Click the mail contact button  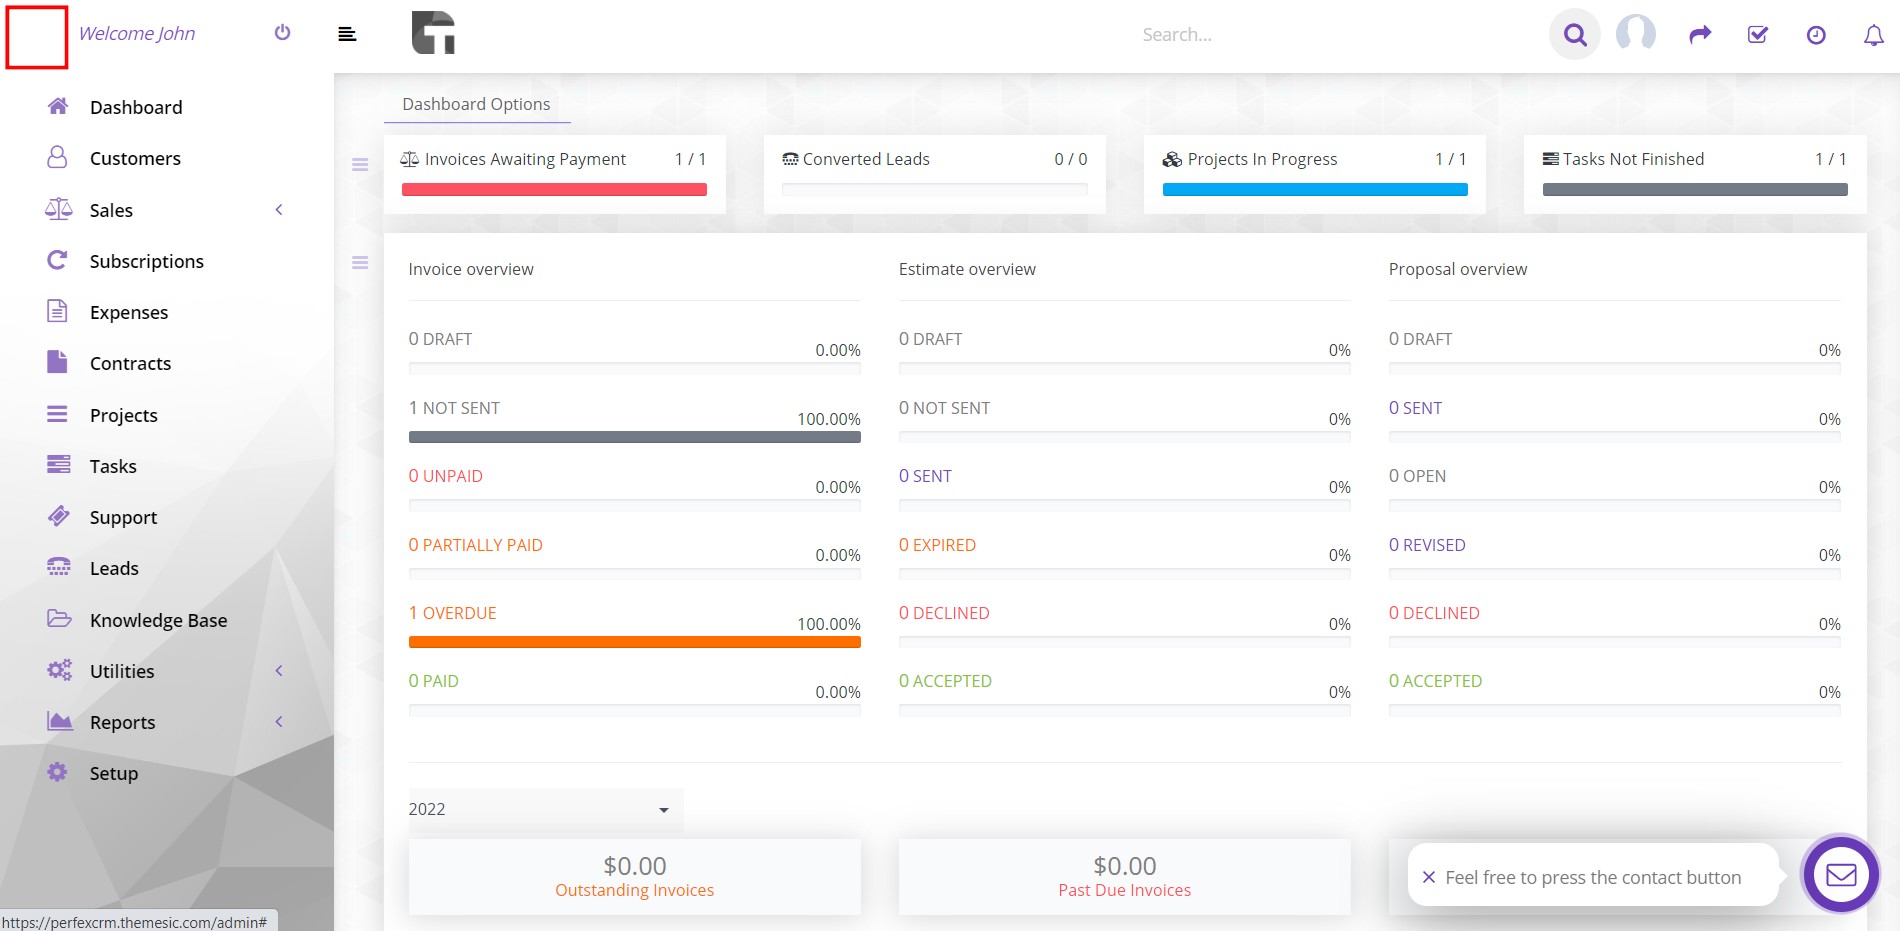coord(1840,875)
